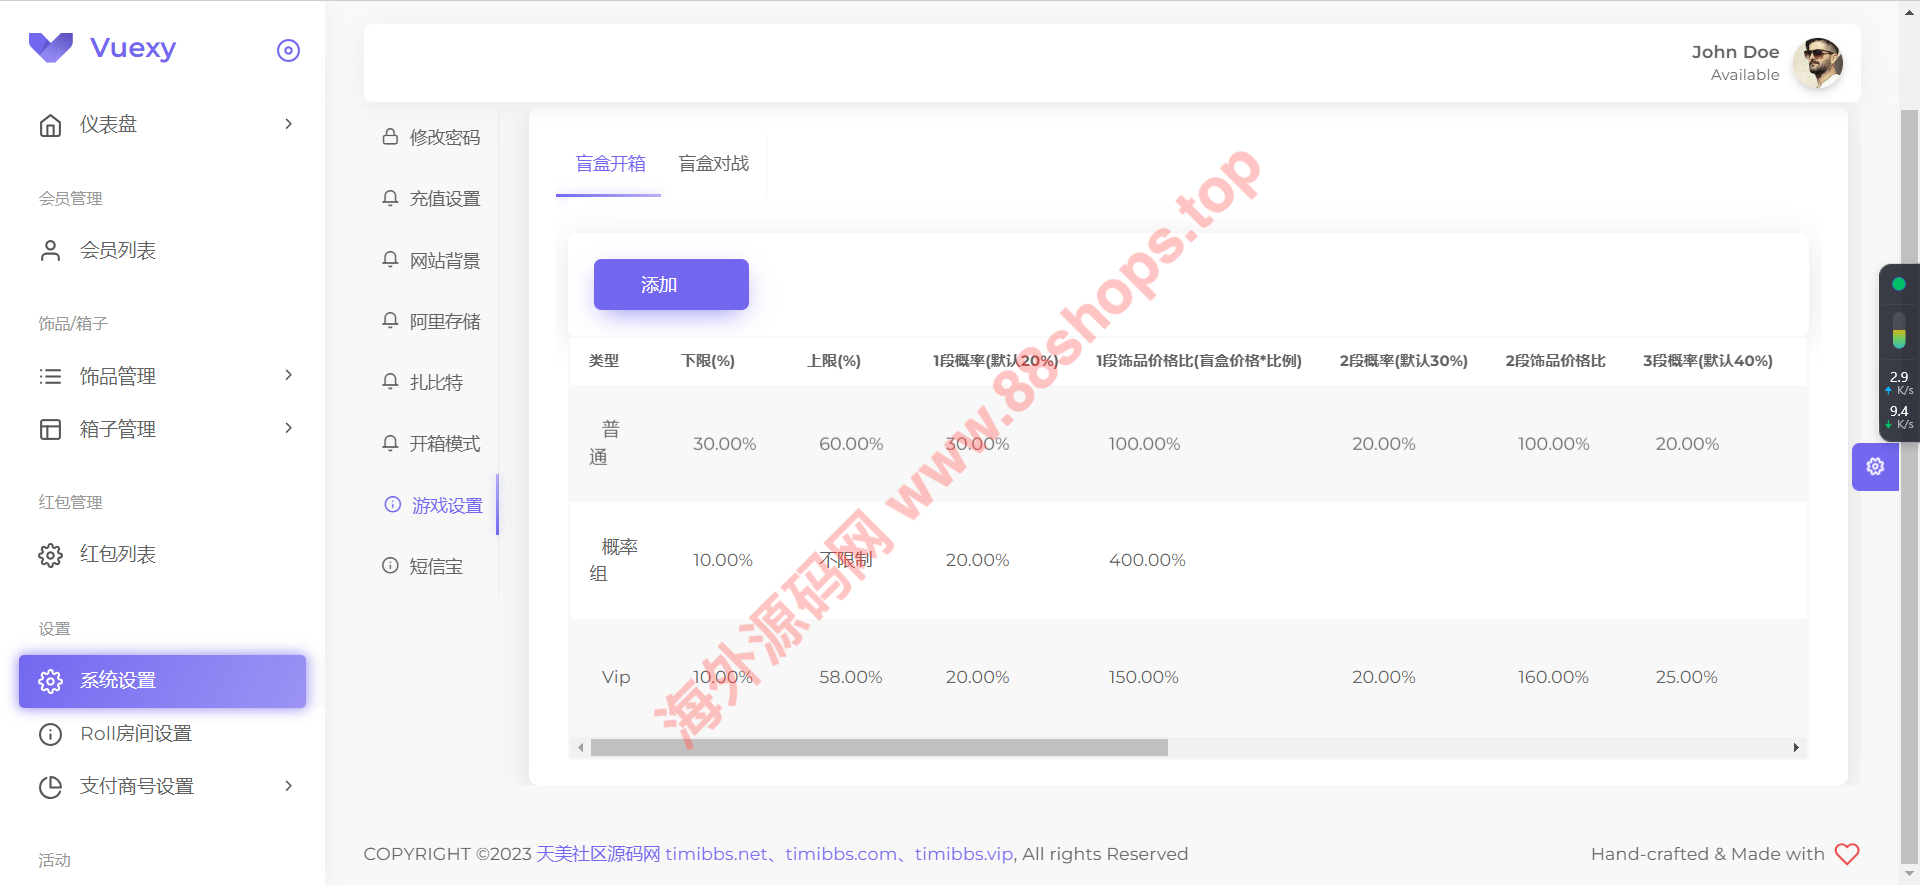This screenshot has height=885, width=1920.
Task: Click the 充值设置 bell icon
Action: [390, 198]
